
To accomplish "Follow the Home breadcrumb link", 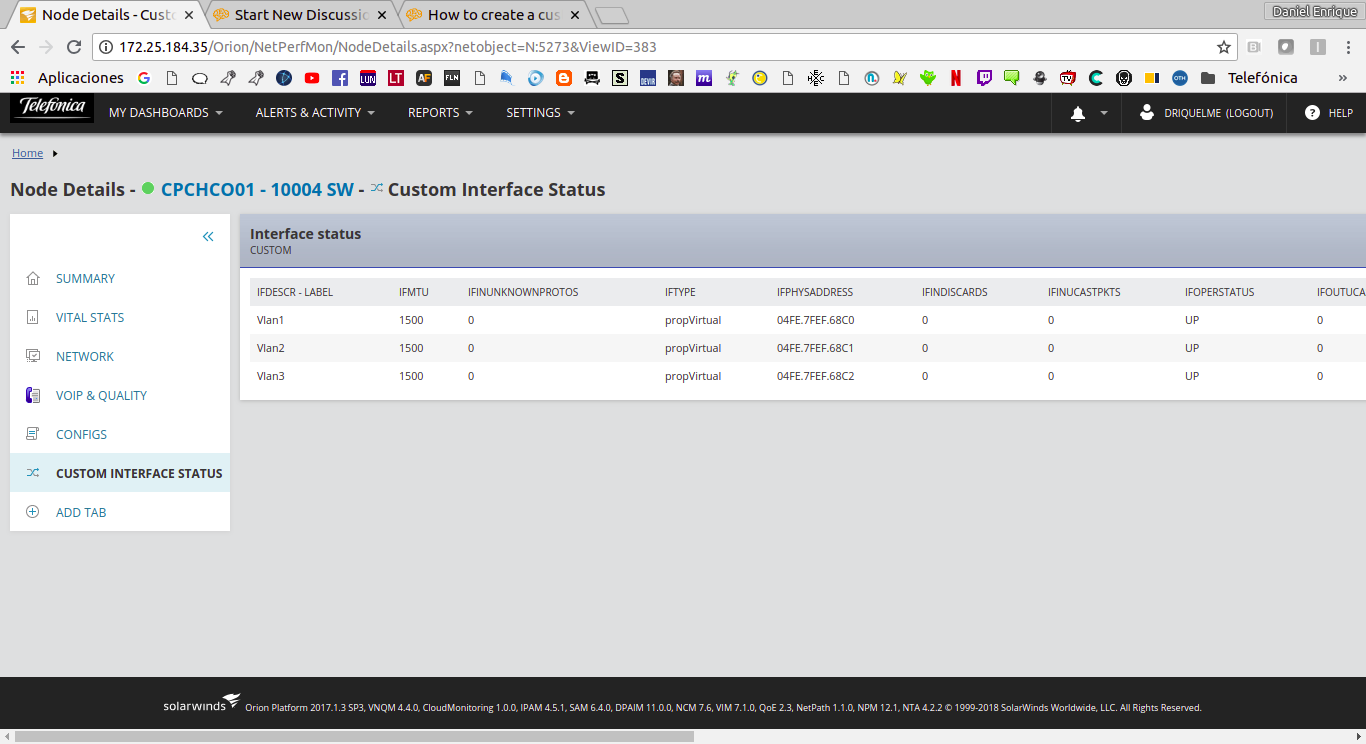I will click(x=27, y=153).
